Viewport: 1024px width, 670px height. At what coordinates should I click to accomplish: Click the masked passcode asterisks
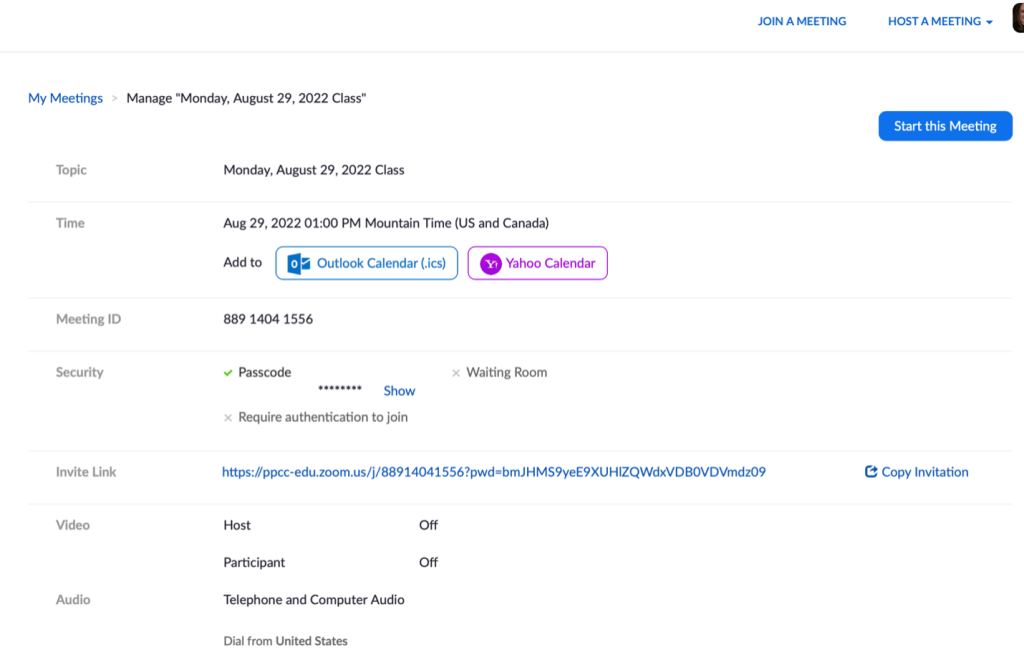click(340, 388)
